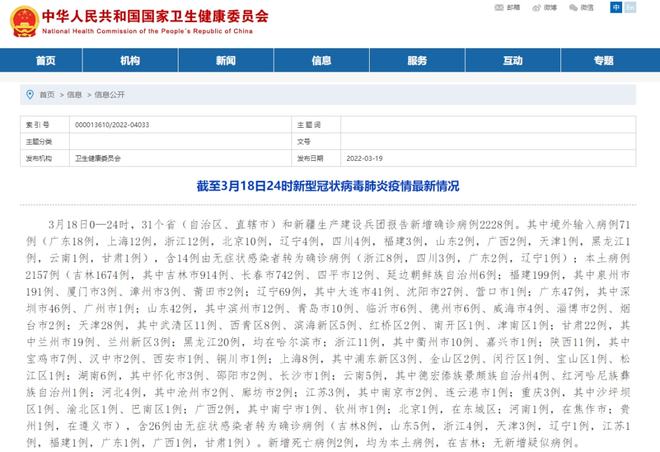
Task: Click the 微信 link text
Action: pos(587,8)
